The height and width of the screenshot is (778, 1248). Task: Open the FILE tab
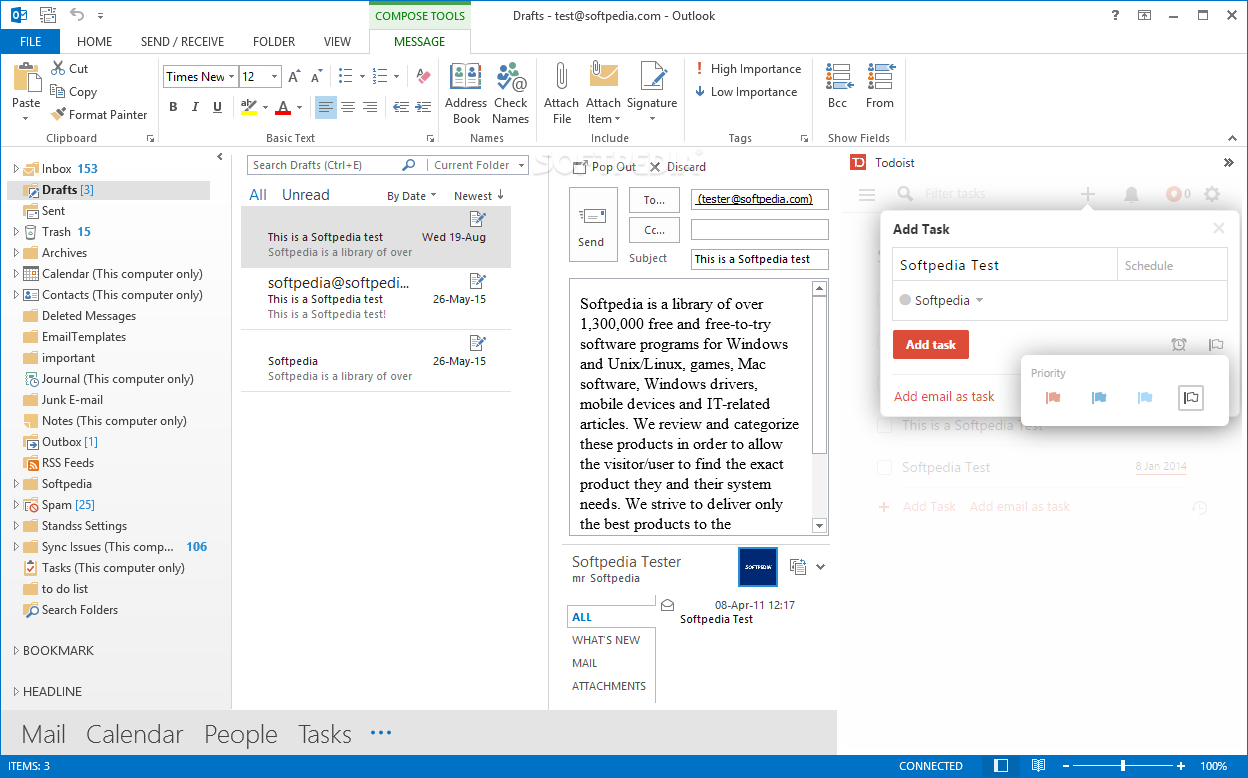coord(30,42)
